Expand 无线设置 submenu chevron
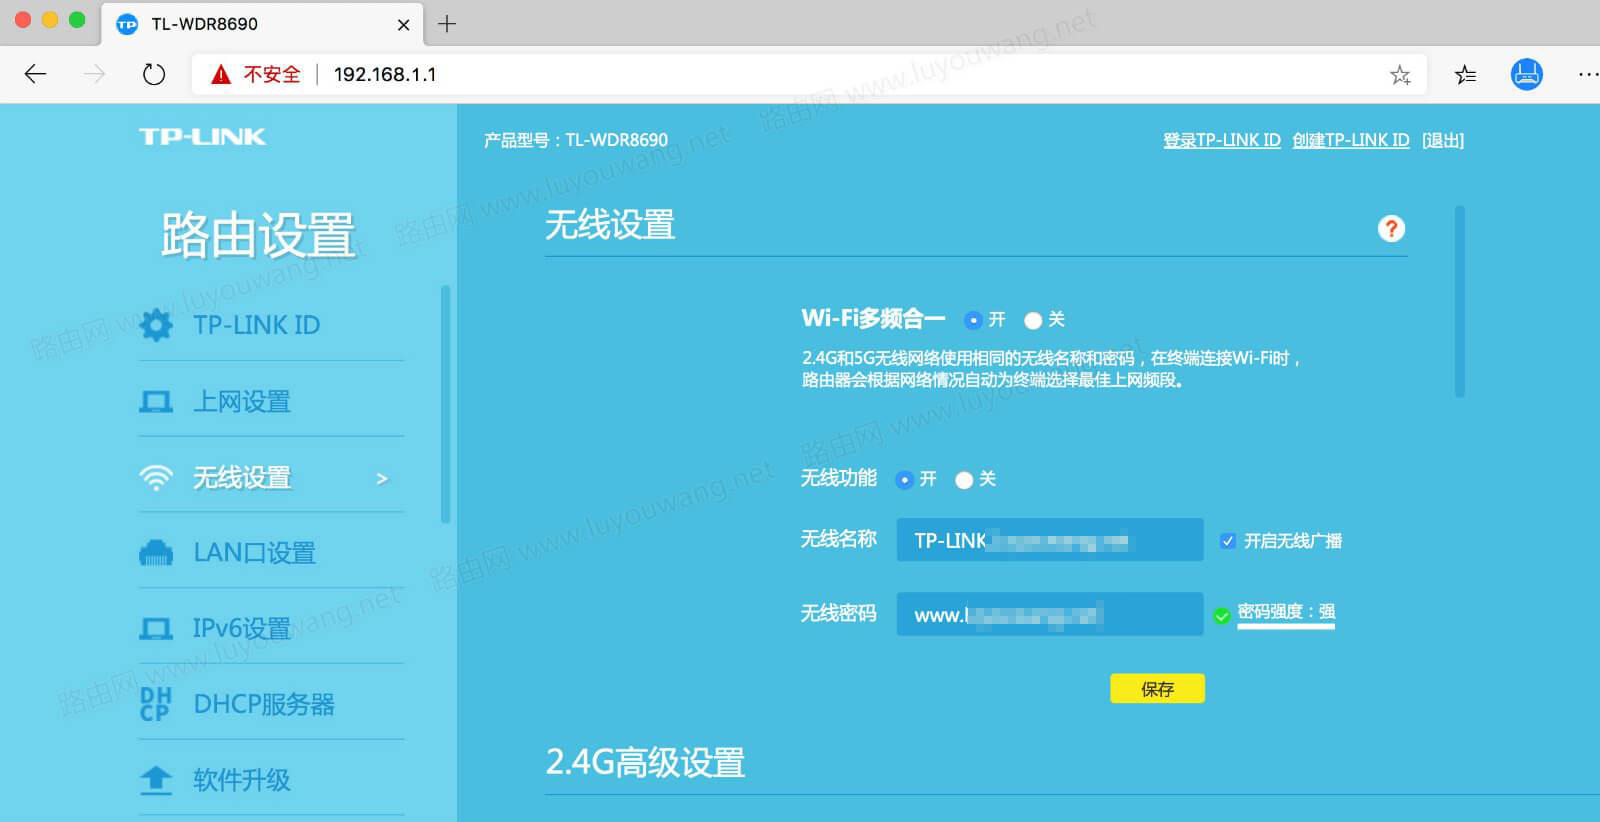Viewport: 1600px width, 822px height. pos(382,479)
